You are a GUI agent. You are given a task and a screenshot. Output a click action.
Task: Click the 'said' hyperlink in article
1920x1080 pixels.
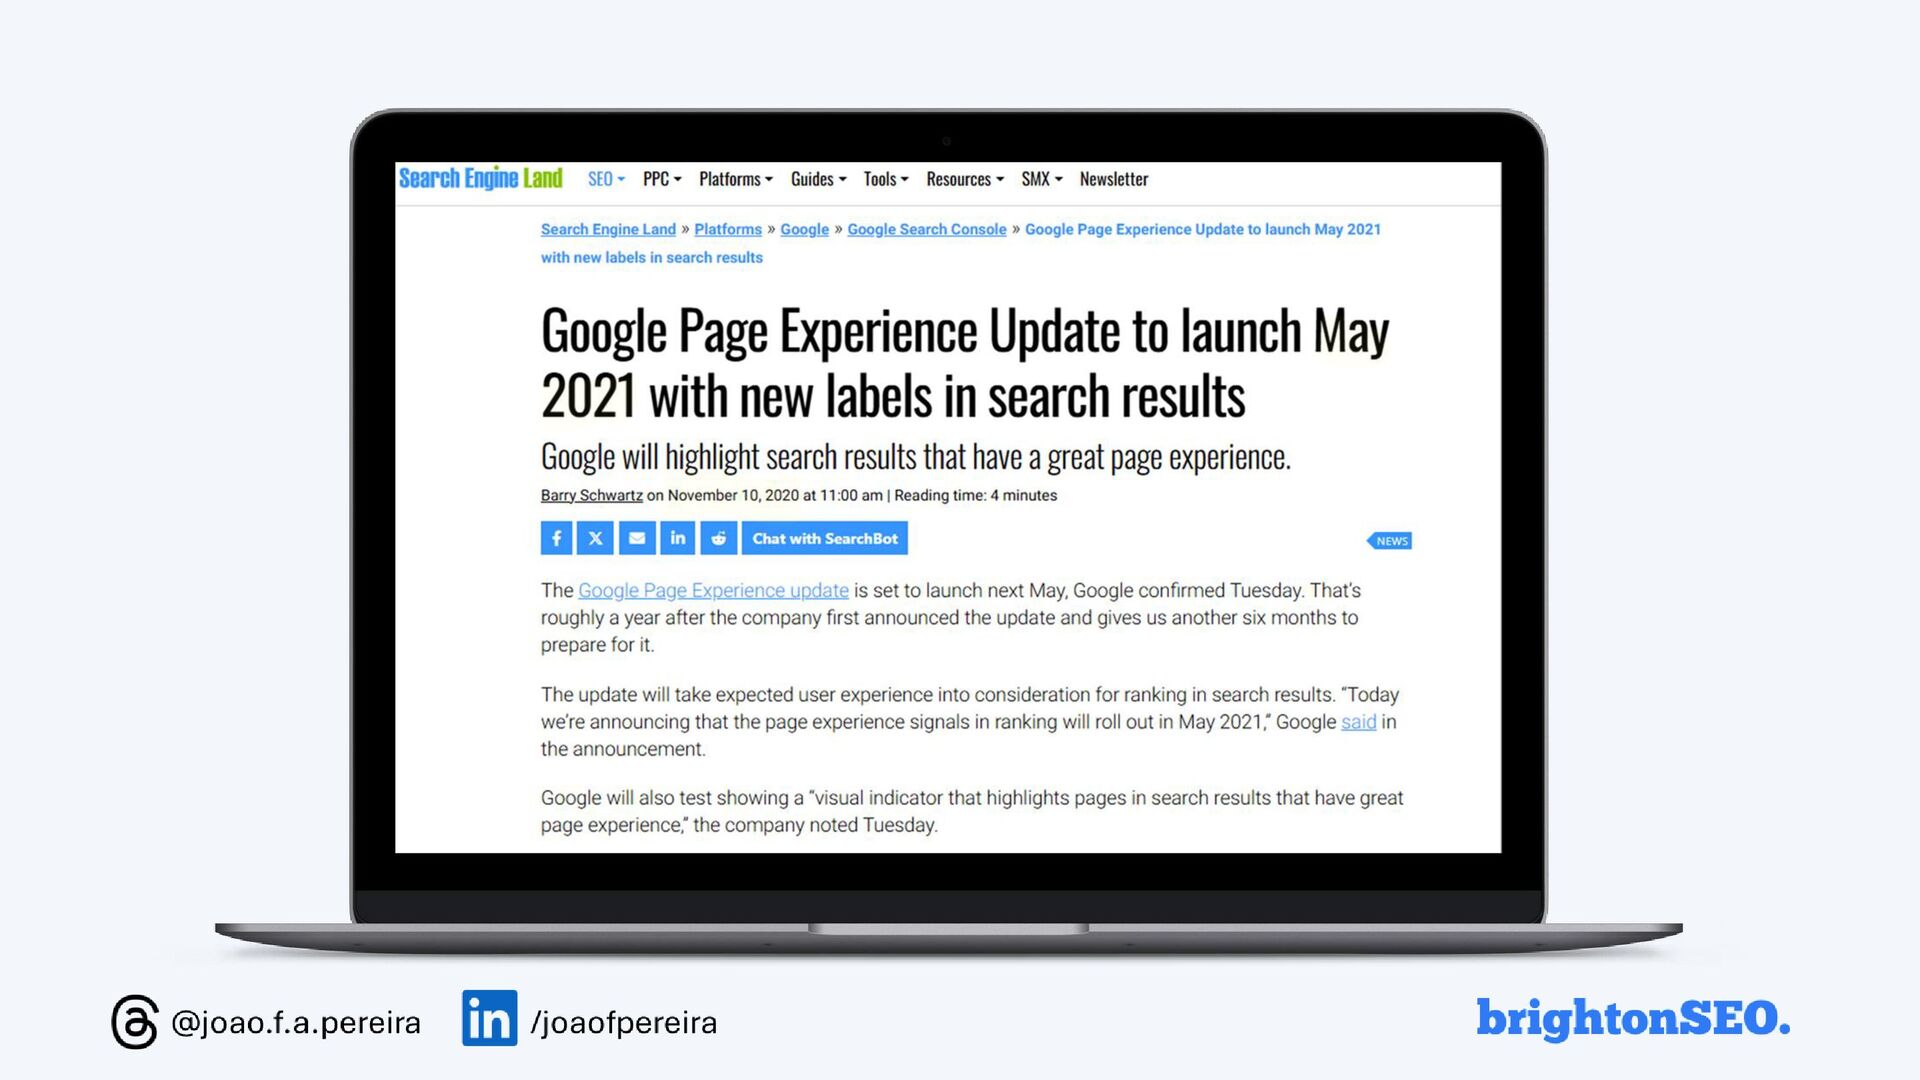[1358, 722]
